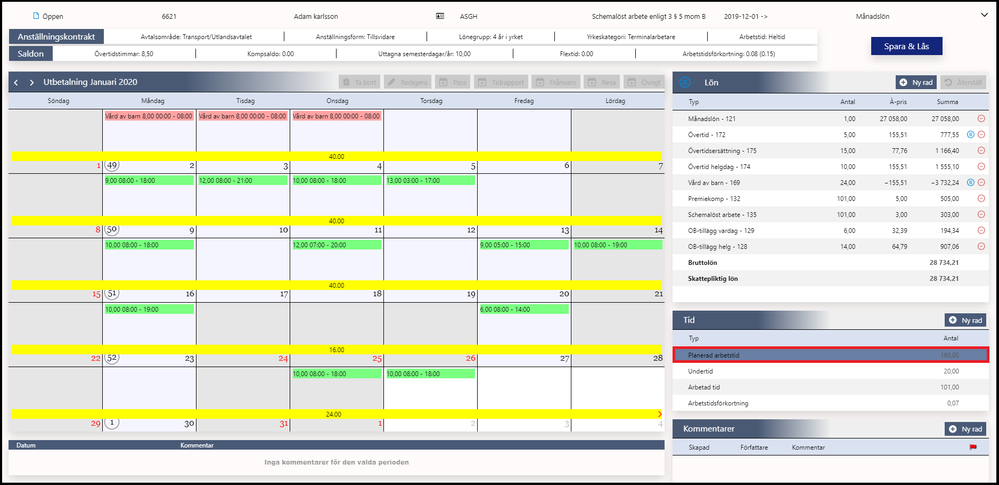Go to previous payment month arrow
This screenshot has width=999, height=485.
(x=17, y=82)
